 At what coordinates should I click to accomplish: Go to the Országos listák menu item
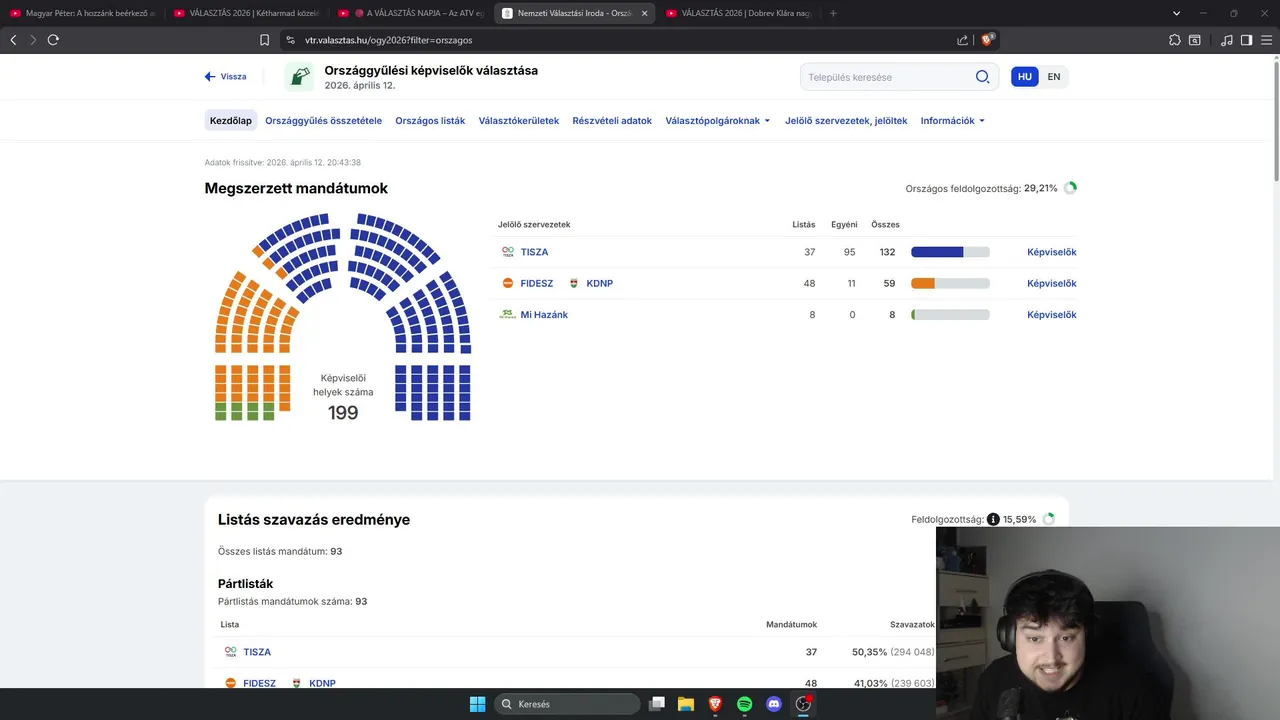click(x=430, y=121)
